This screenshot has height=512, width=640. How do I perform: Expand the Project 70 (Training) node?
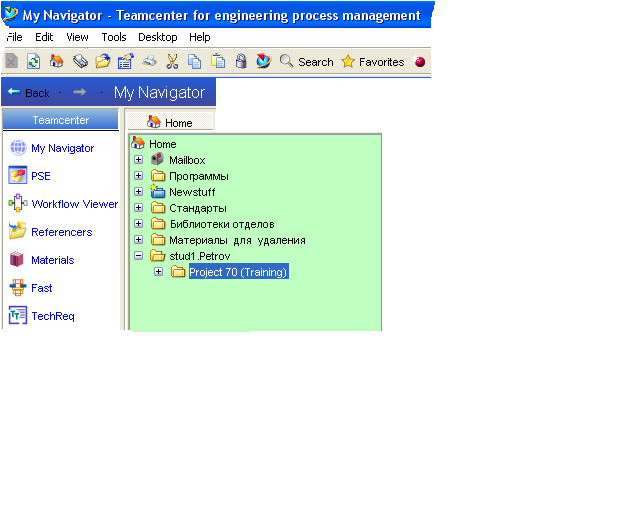click(158, 272)
